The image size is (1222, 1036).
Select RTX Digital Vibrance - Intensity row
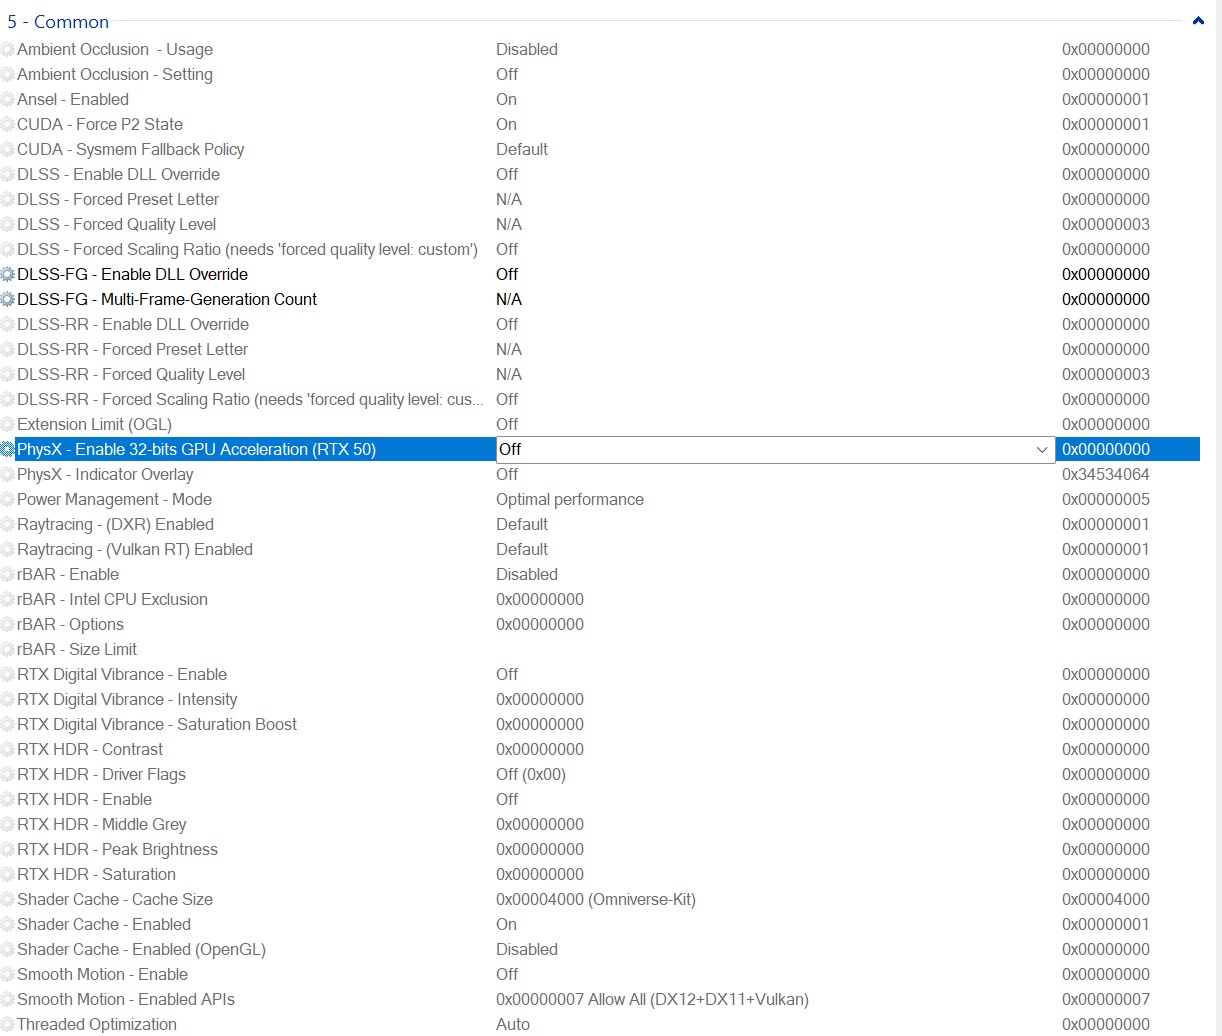point(127,699)
